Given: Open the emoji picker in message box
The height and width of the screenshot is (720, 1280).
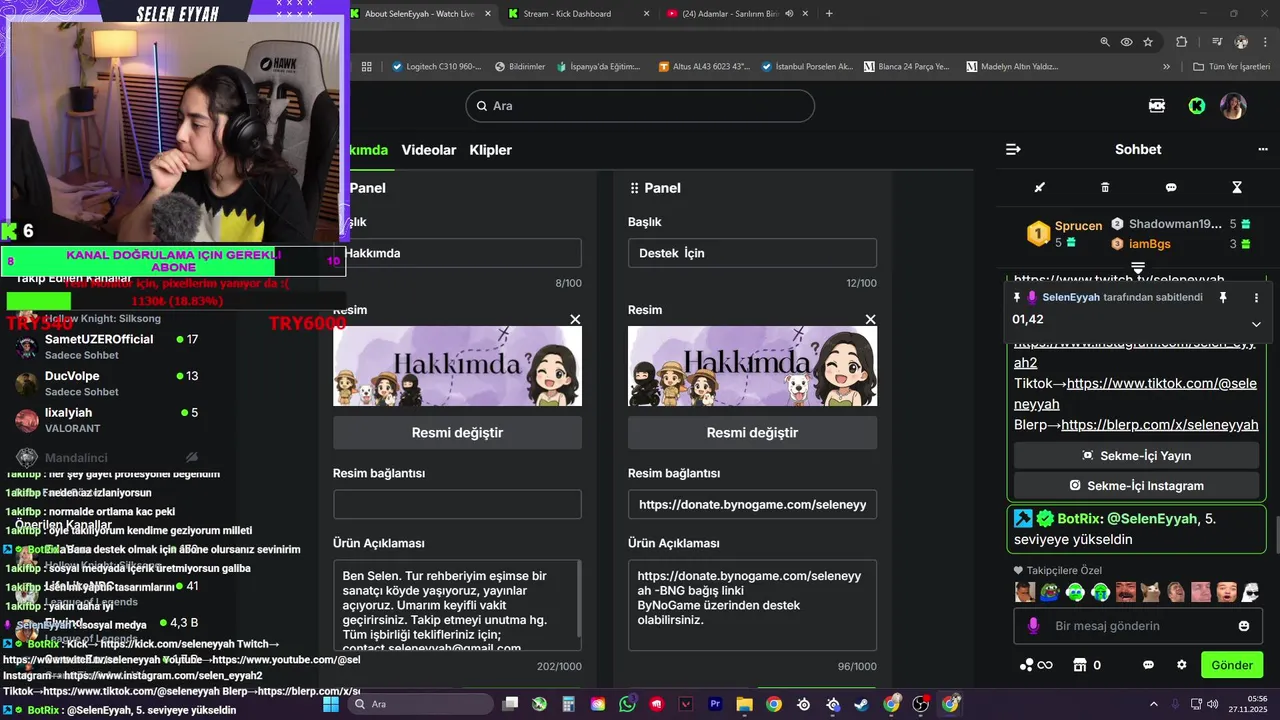Looking at the screenshot, I should coord(1244,626).
